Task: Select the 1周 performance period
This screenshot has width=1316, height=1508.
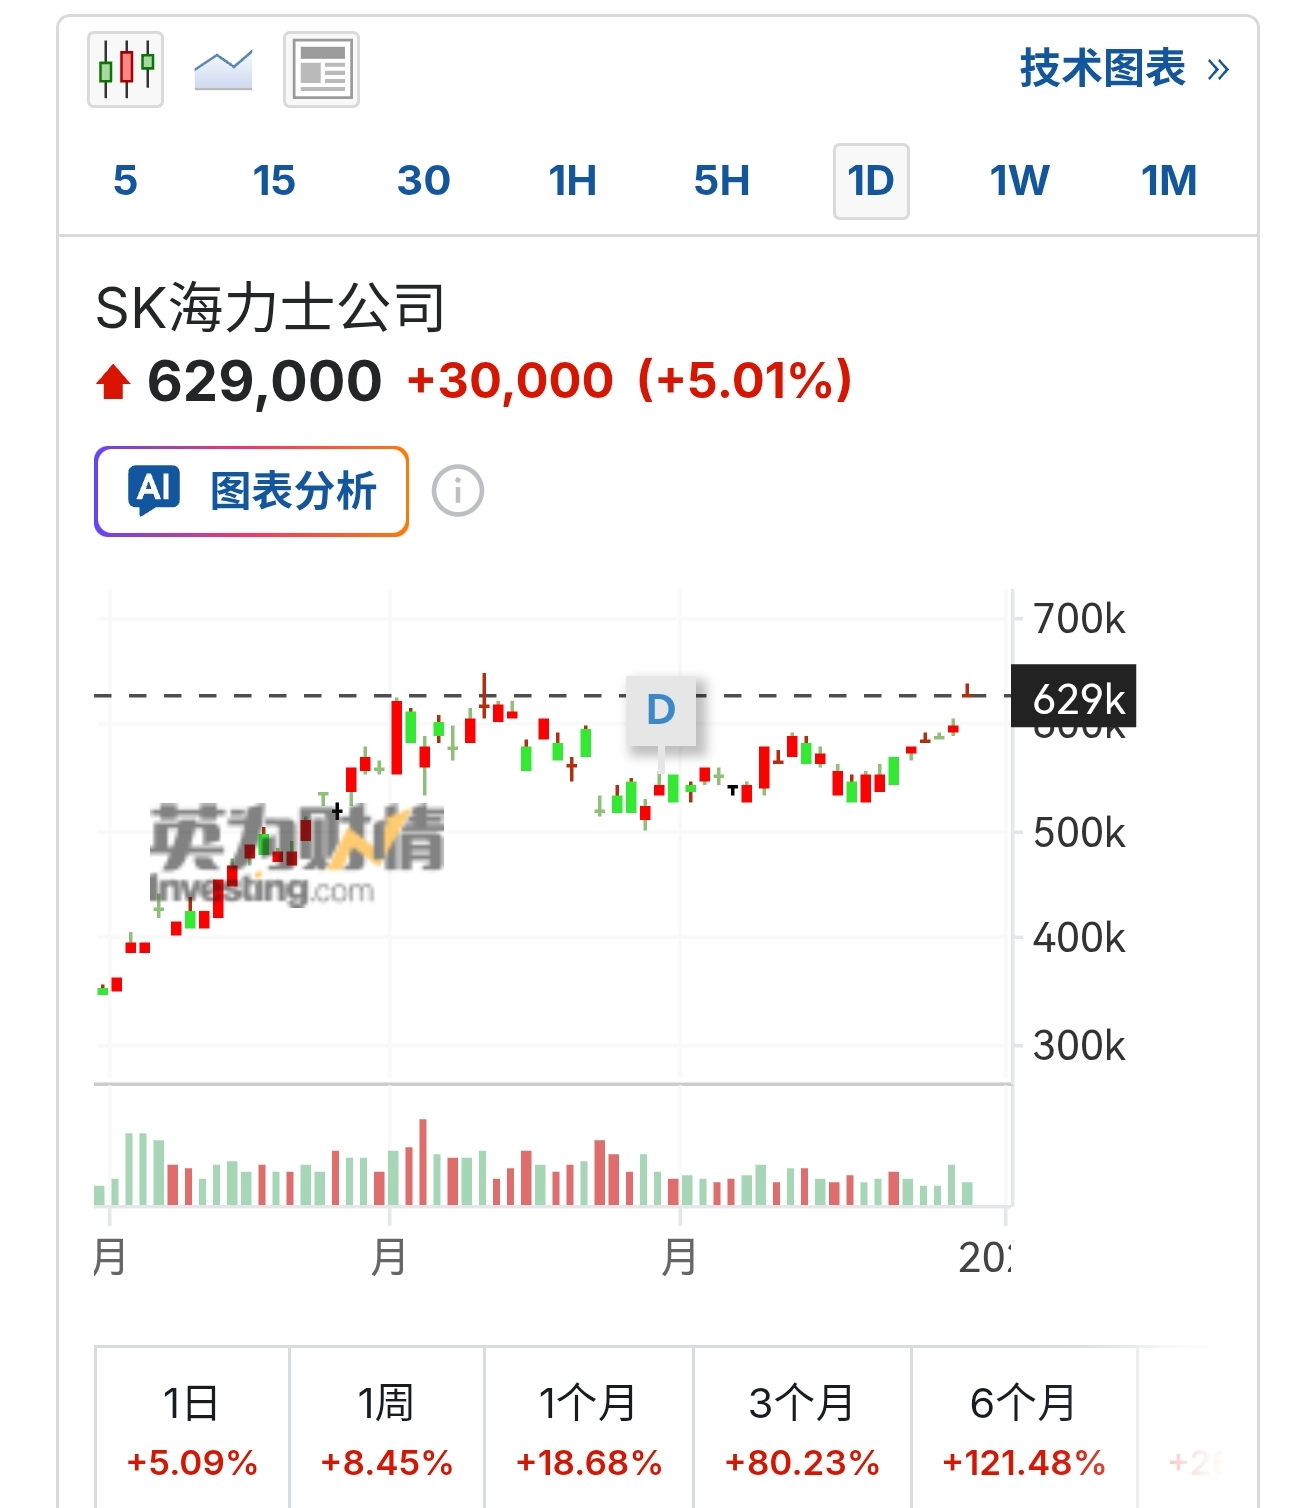Action: pos(387,1430)
